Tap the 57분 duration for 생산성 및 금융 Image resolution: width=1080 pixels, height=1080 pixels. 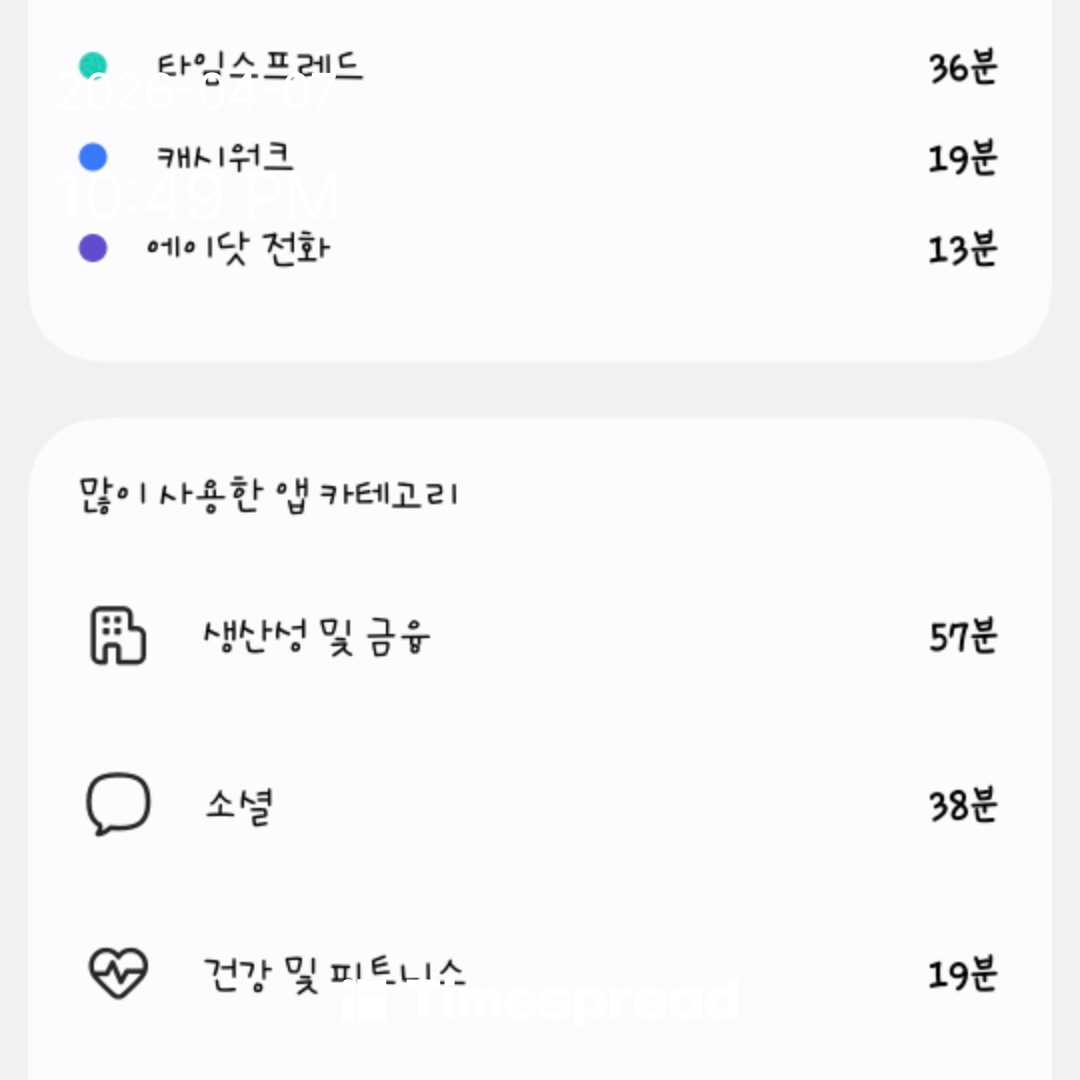coord(962,637)
